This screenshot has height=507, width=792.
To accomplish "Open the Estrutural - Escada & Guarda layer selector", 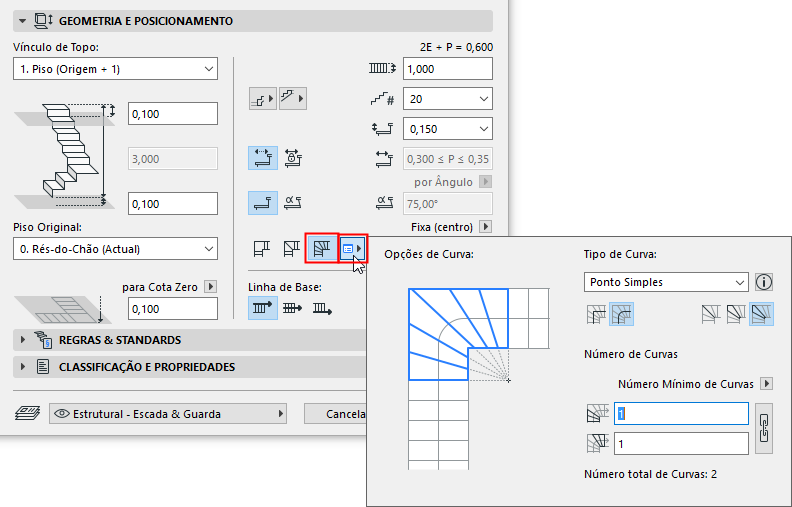I will [x=167, y=413].
